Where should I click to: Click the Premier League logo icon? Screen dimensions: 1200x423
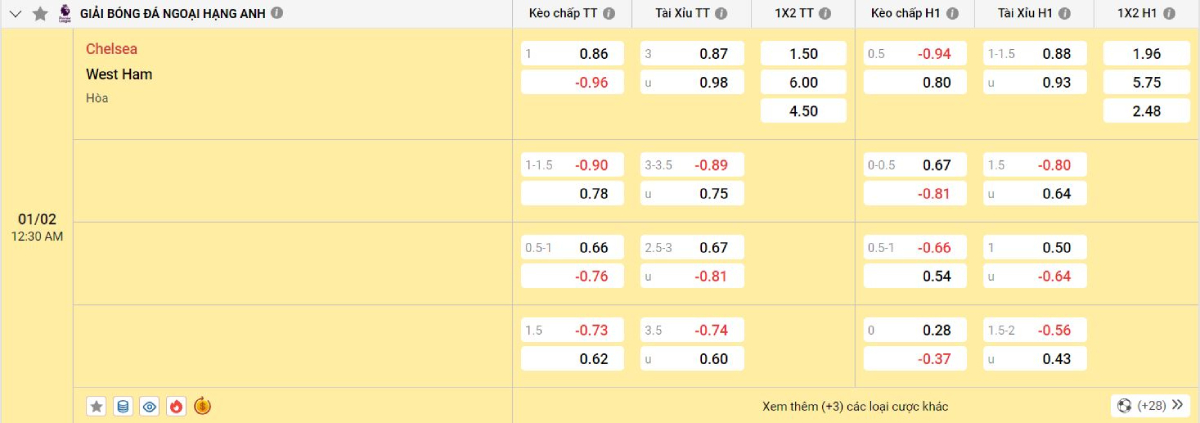66,13
